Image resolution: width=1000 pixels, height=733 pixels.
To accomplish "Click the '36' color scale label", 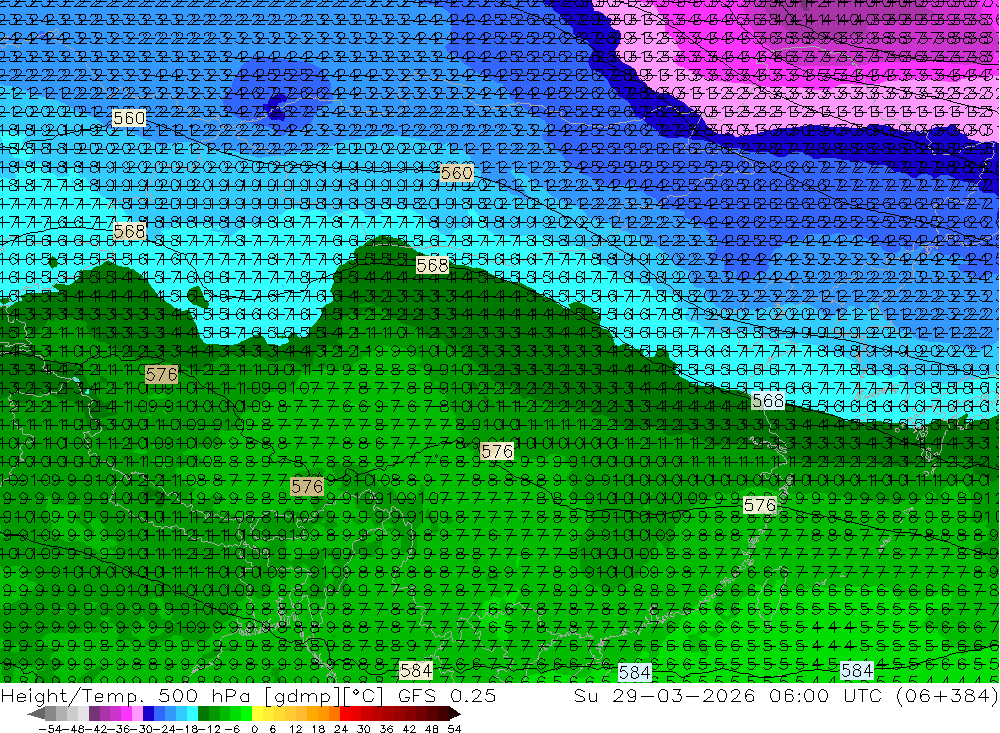I will 386,729.
